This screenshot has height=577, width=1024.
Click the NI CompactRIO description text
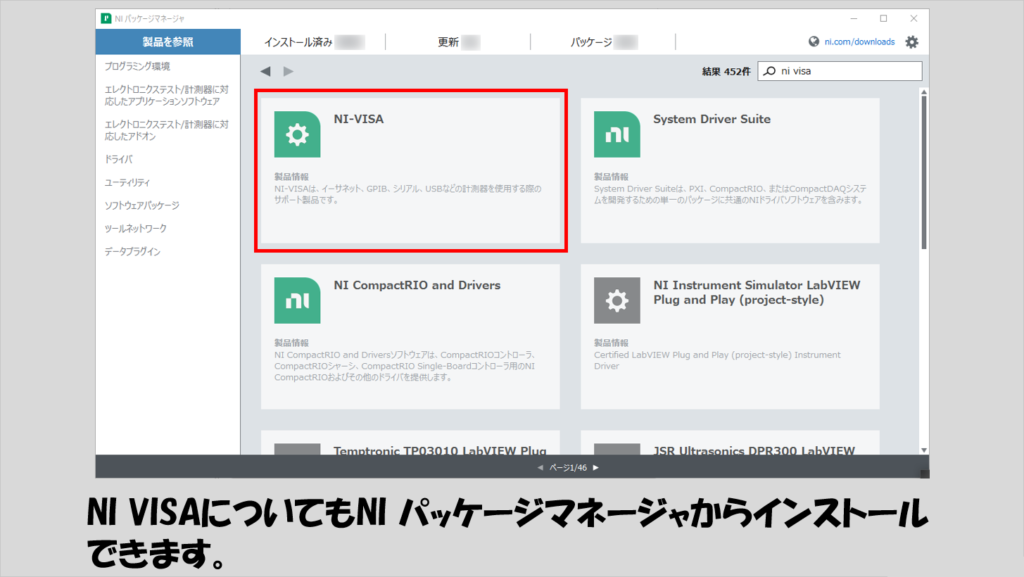405,366
